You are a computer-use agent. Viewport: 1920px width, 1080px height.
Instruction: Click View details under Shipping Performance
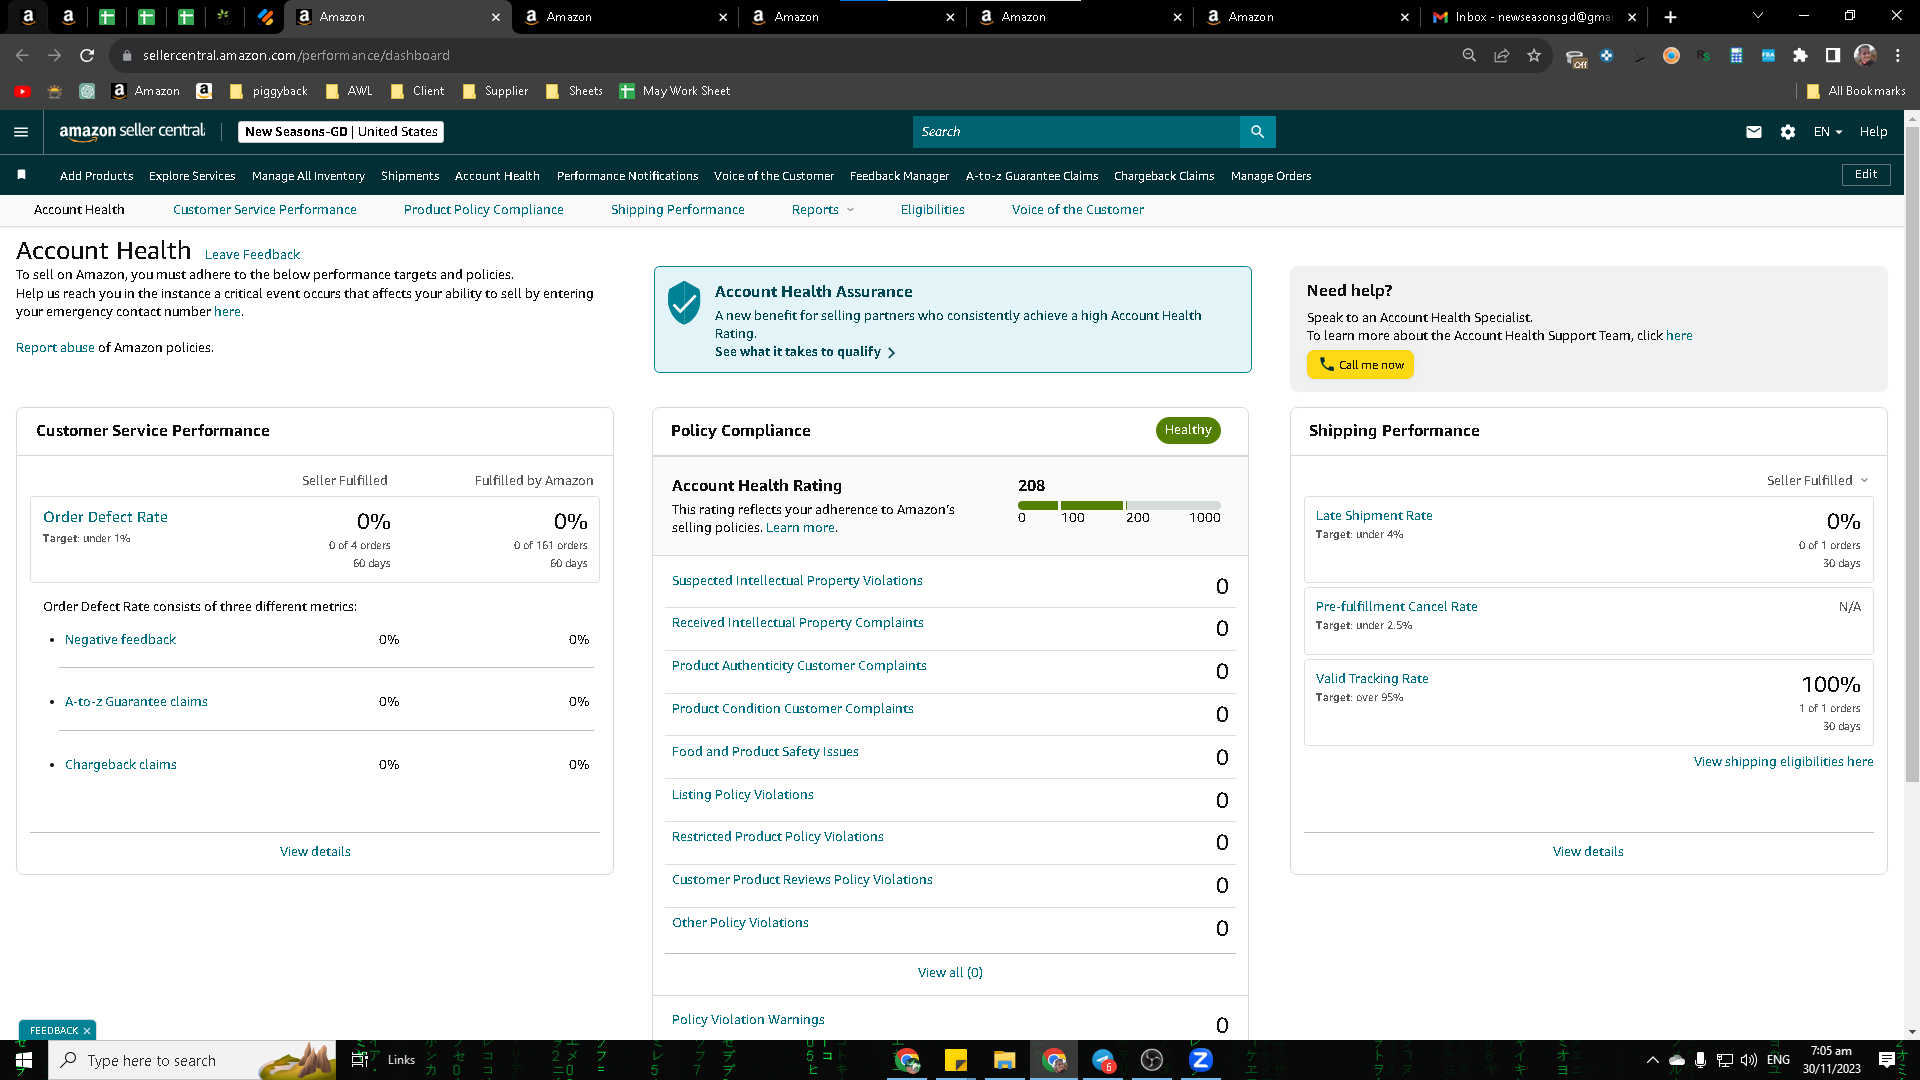pyautogui.click(x=1588, y=852)
